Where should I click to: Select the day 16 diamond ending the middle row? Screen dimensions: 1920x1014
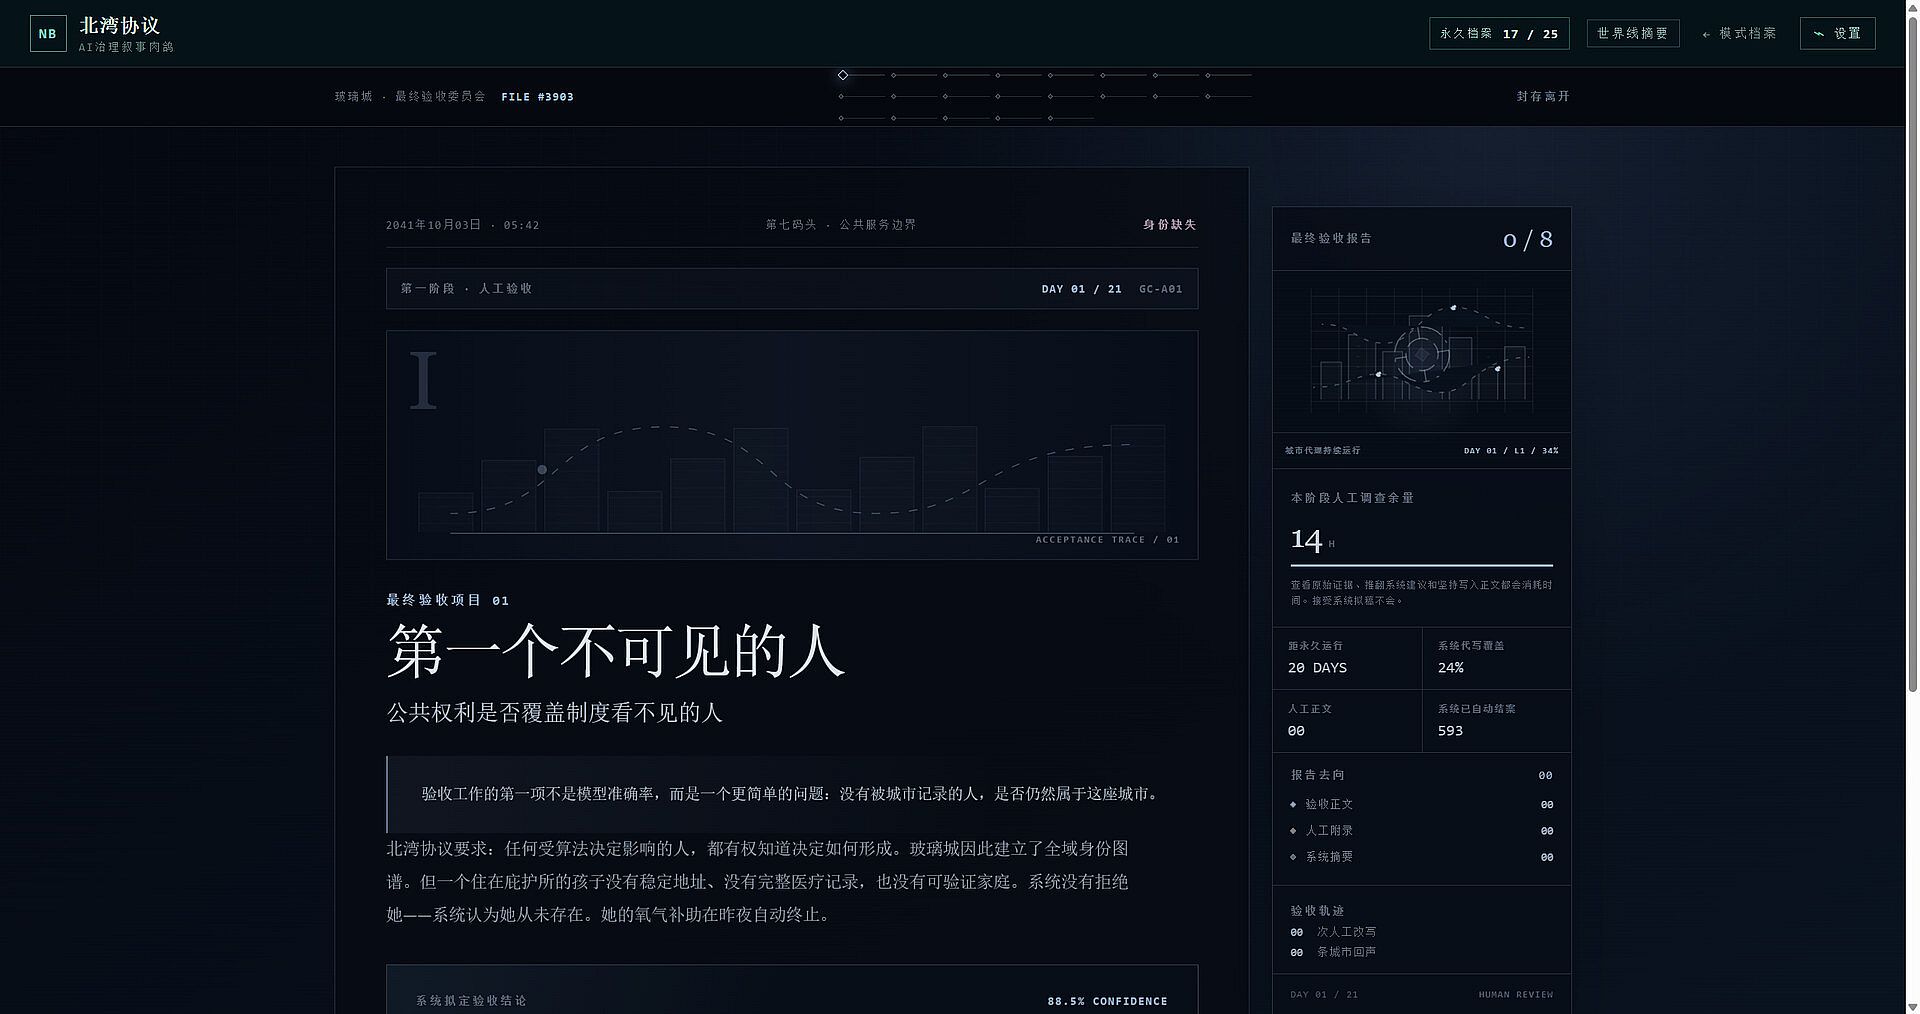pyautogui.click(x=1207, y=96)
